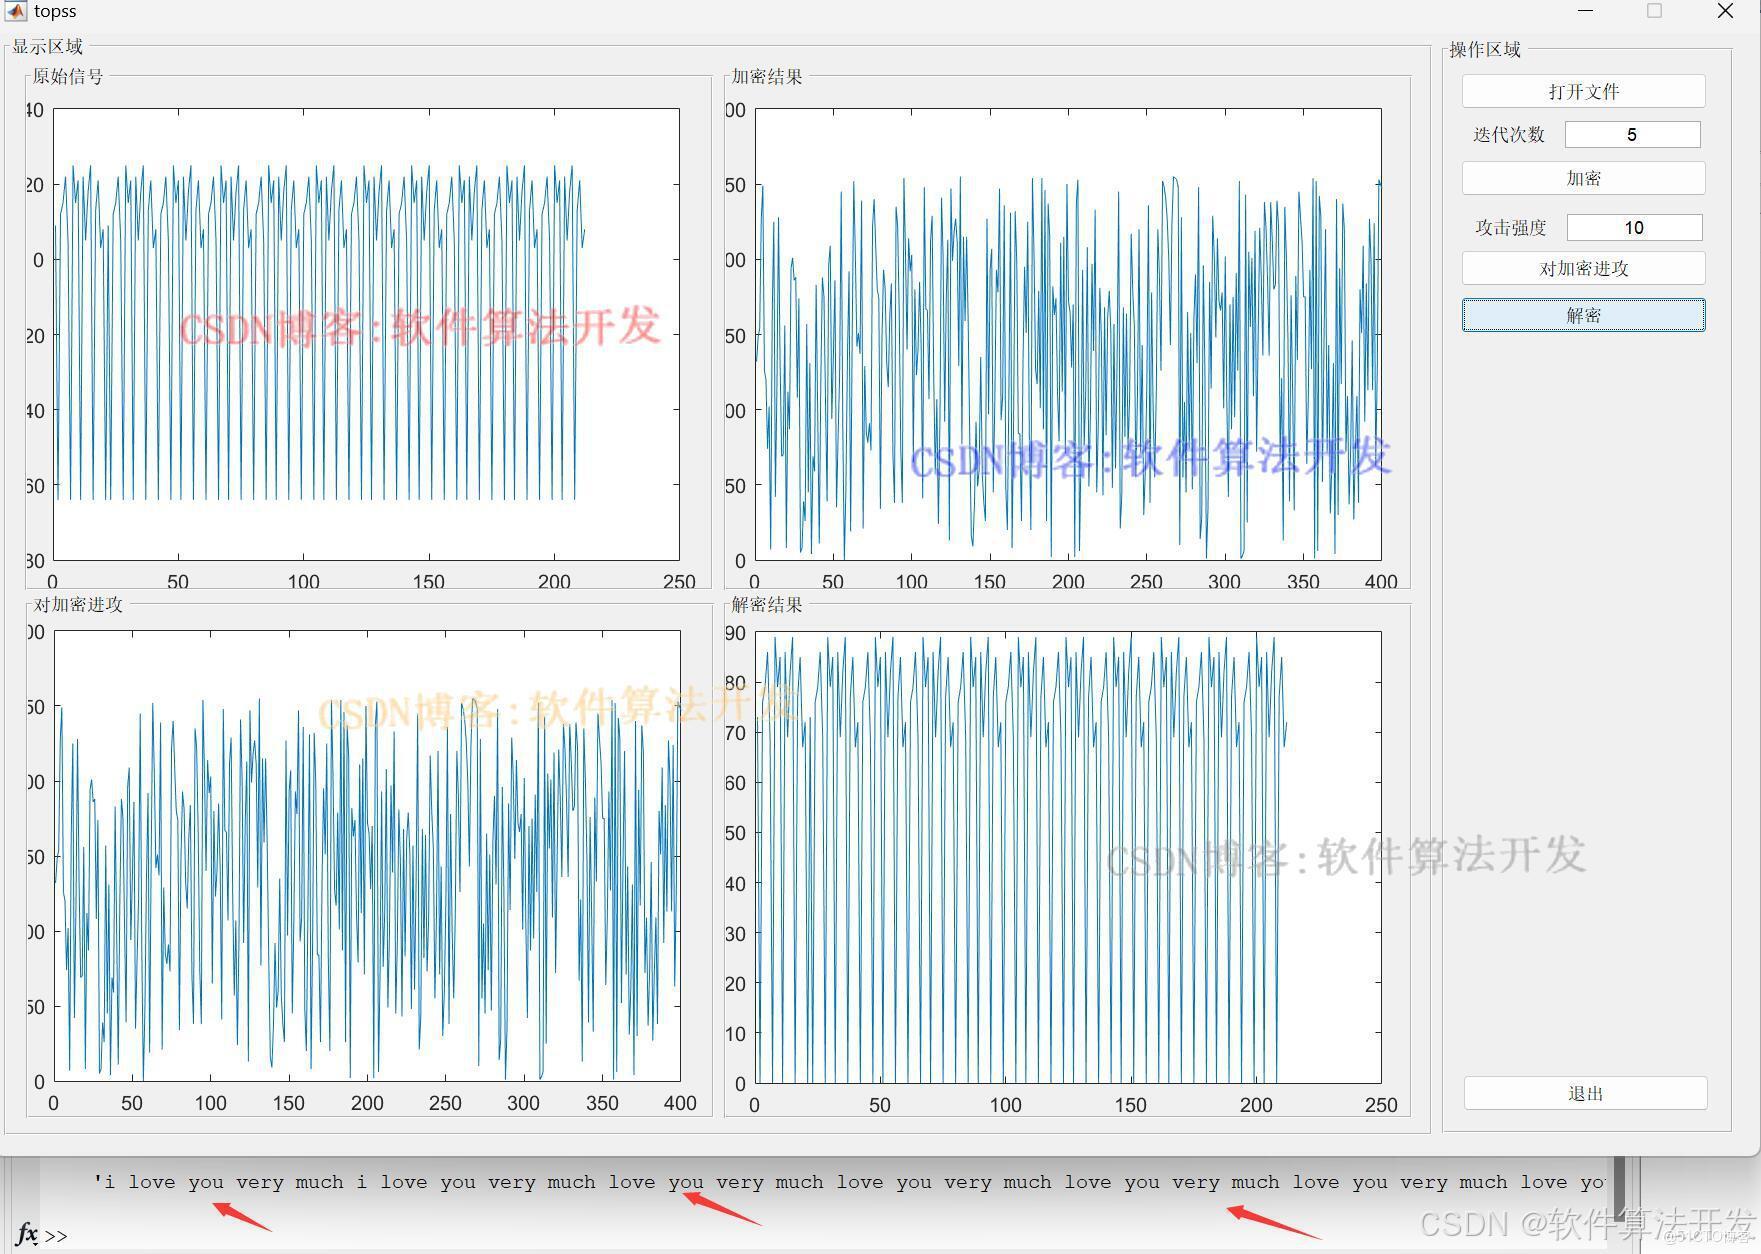Screen dimensions: 1761x1254
Task: Click the 退出 exit button
Action: click(1585, 1093)
